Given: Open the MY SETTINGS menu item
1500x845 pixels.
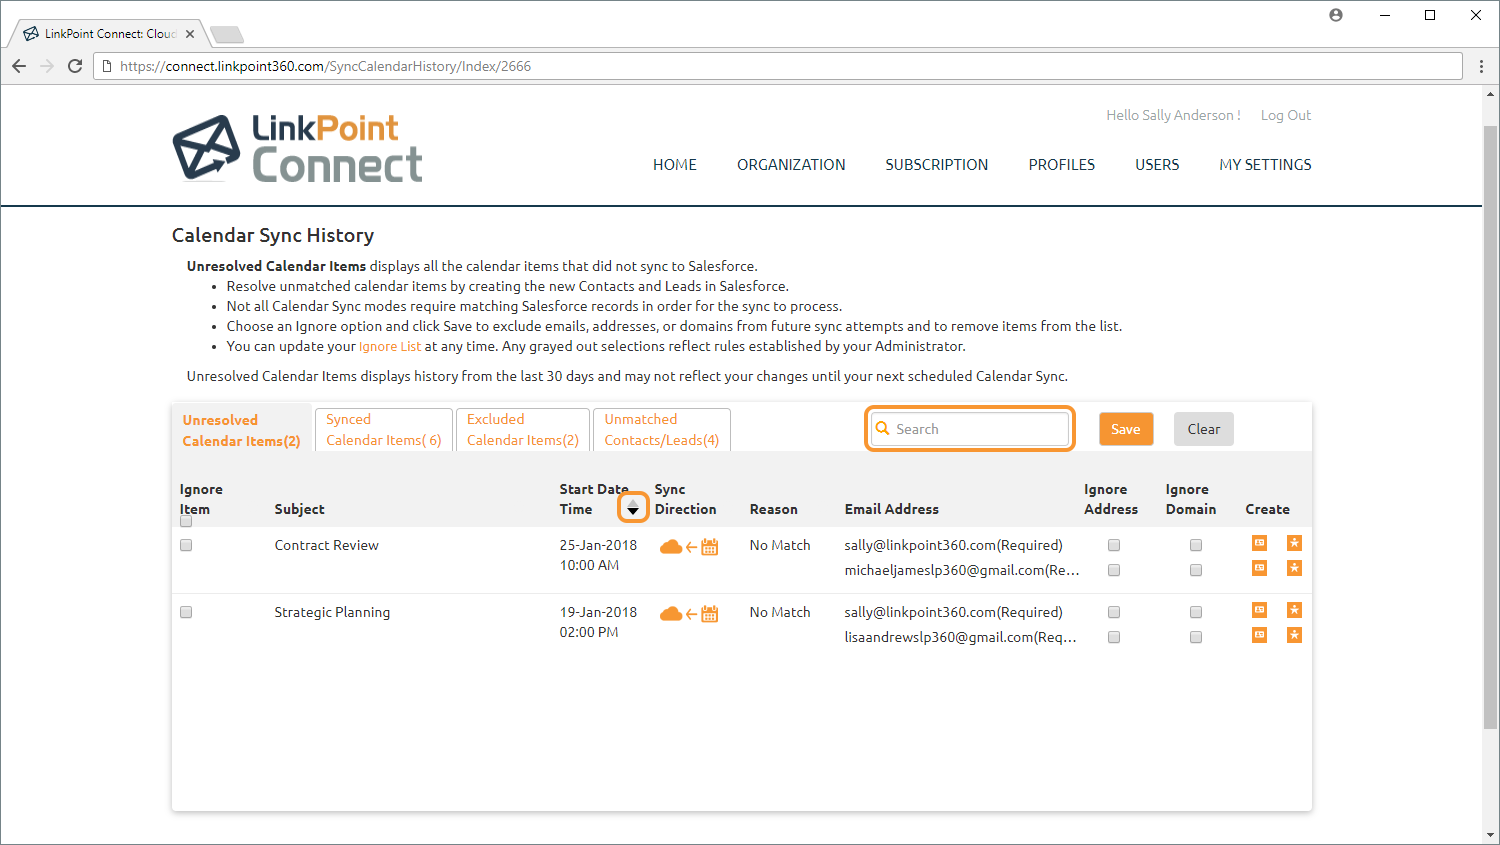Looking at the screenshot, I should coord(1265,165).
